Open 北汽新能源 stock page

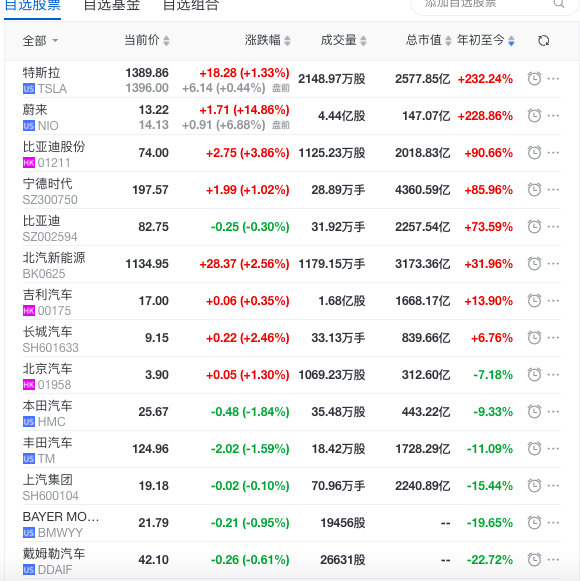[54, 258]
